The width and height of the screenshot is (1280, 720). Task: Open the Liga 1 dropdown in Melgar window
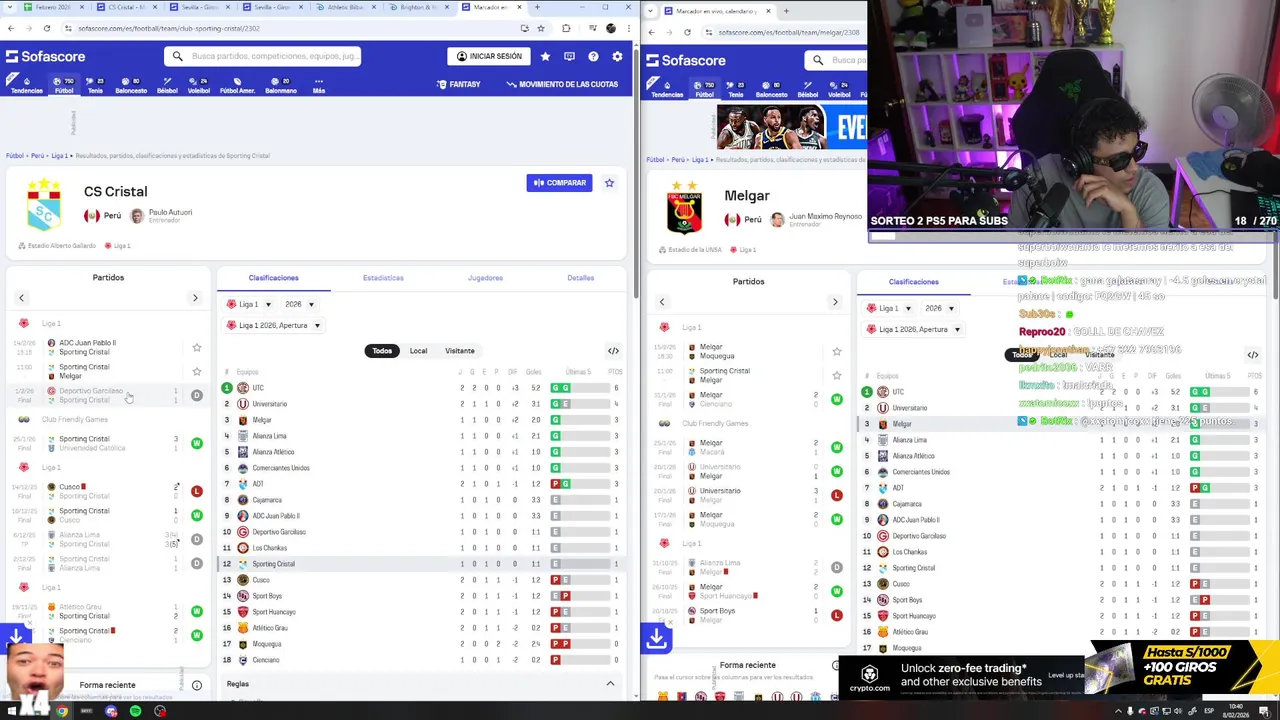[x=889, y=308]
